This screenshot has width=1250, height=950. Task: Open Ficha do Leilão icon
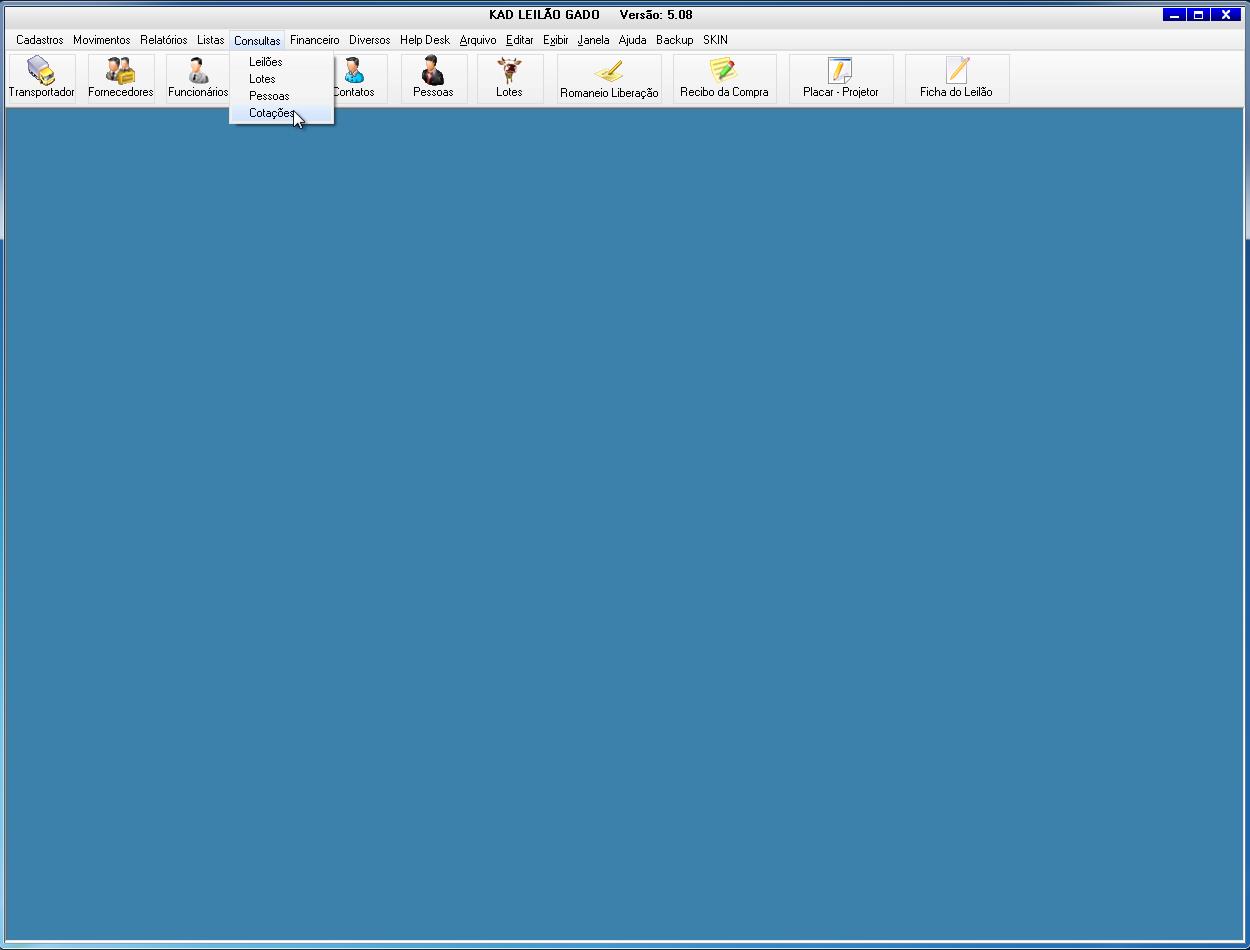tap(957, 79)
